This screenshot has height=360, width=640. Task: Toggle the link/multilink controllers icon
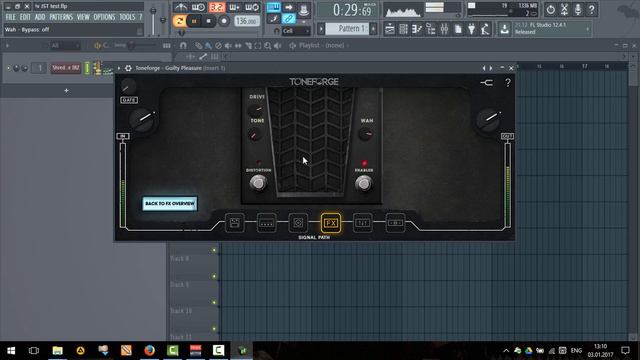click(289, 18)
